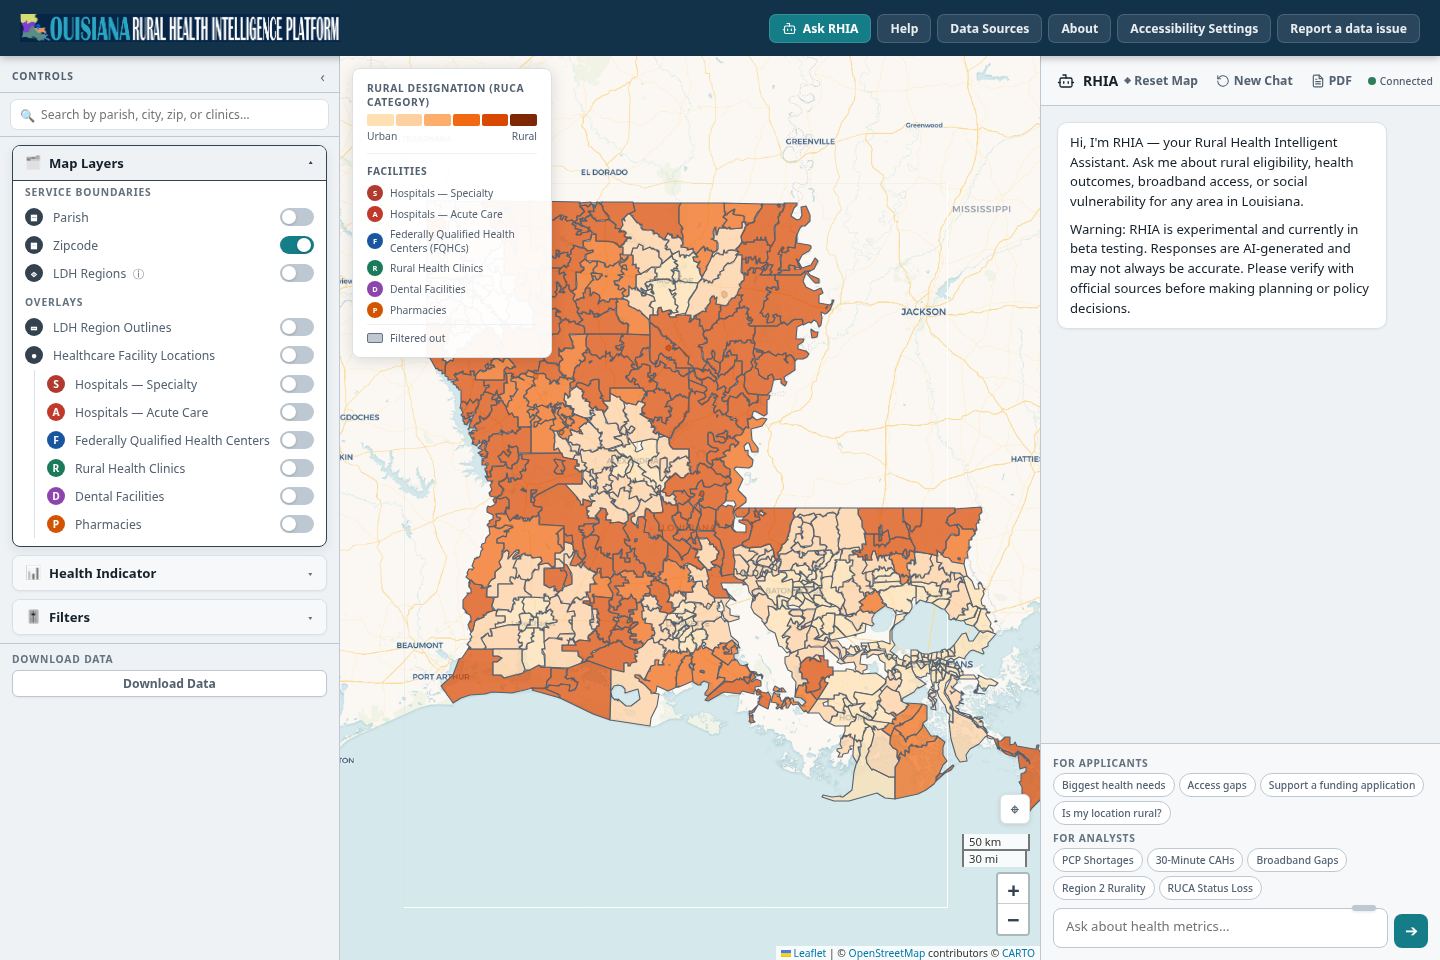
Task: Click the Hospitals — Specialty red S icon in layers
Action: click(x=56, y=384)
